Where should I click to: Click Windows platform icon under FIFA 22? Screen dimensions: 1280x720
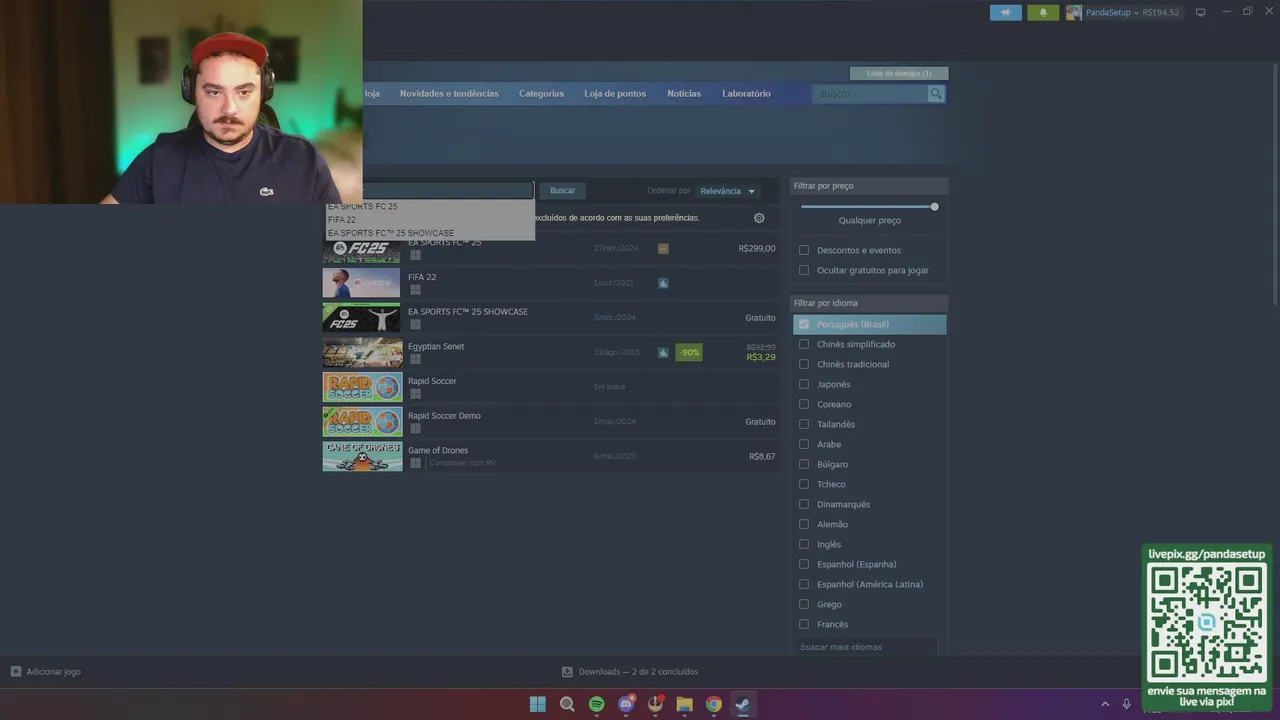coord(415,290)
